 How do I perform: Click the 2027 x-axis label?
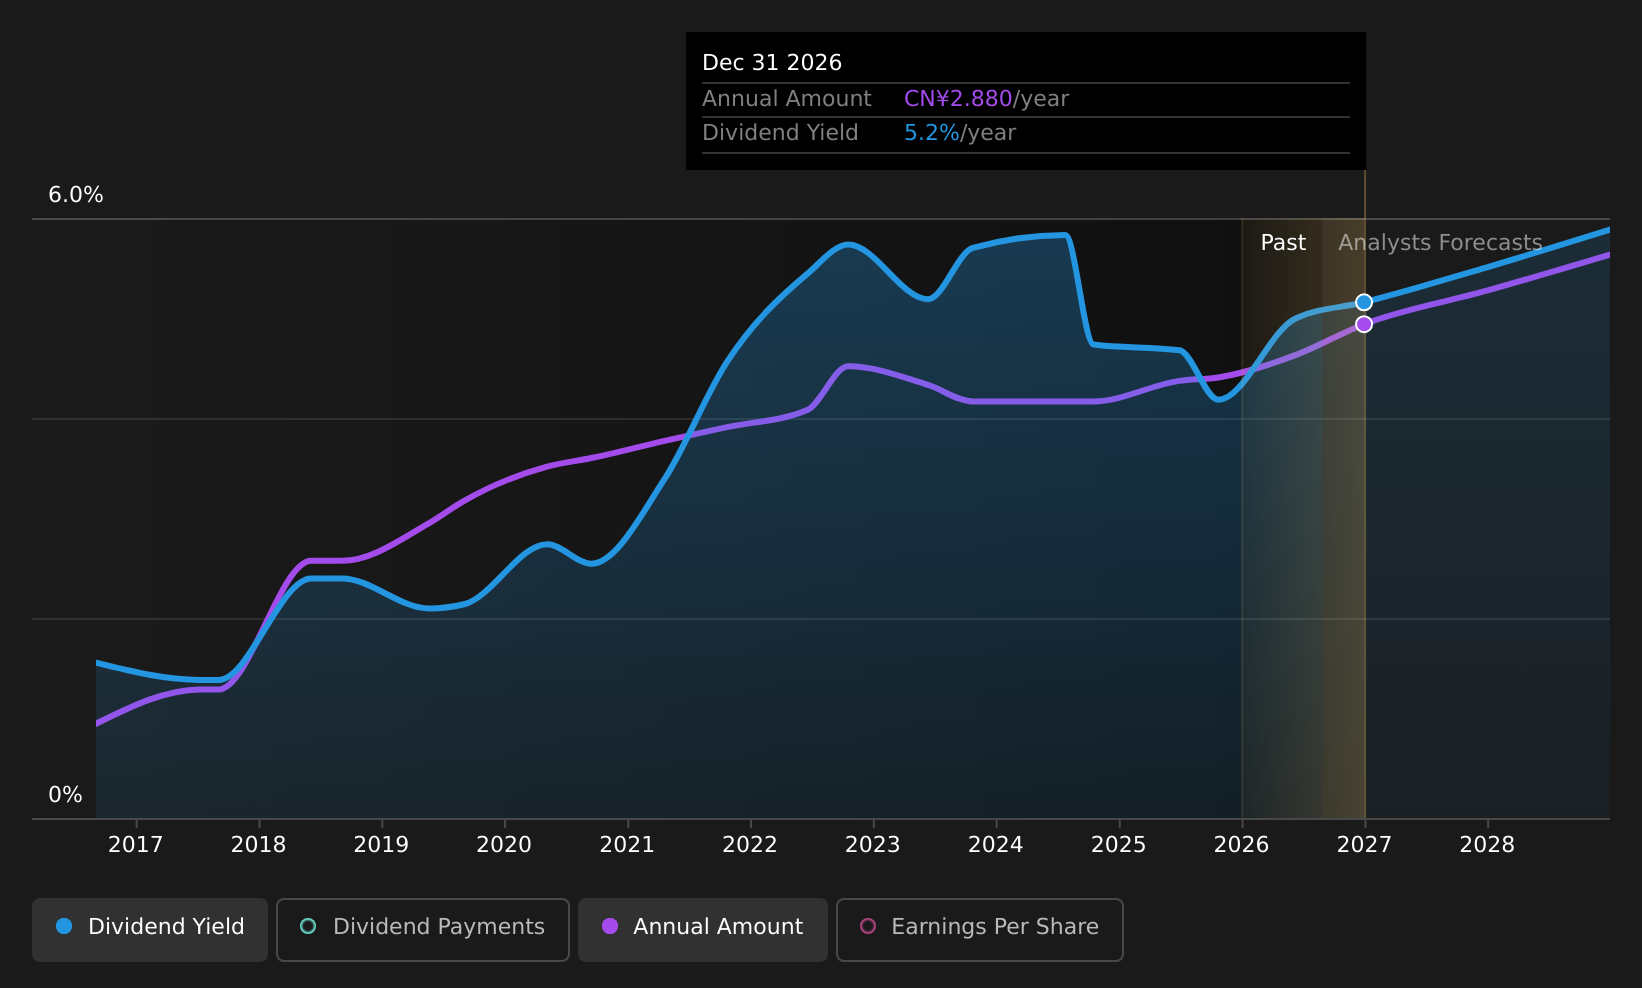pyautogui.click(x=1364, y=845)
